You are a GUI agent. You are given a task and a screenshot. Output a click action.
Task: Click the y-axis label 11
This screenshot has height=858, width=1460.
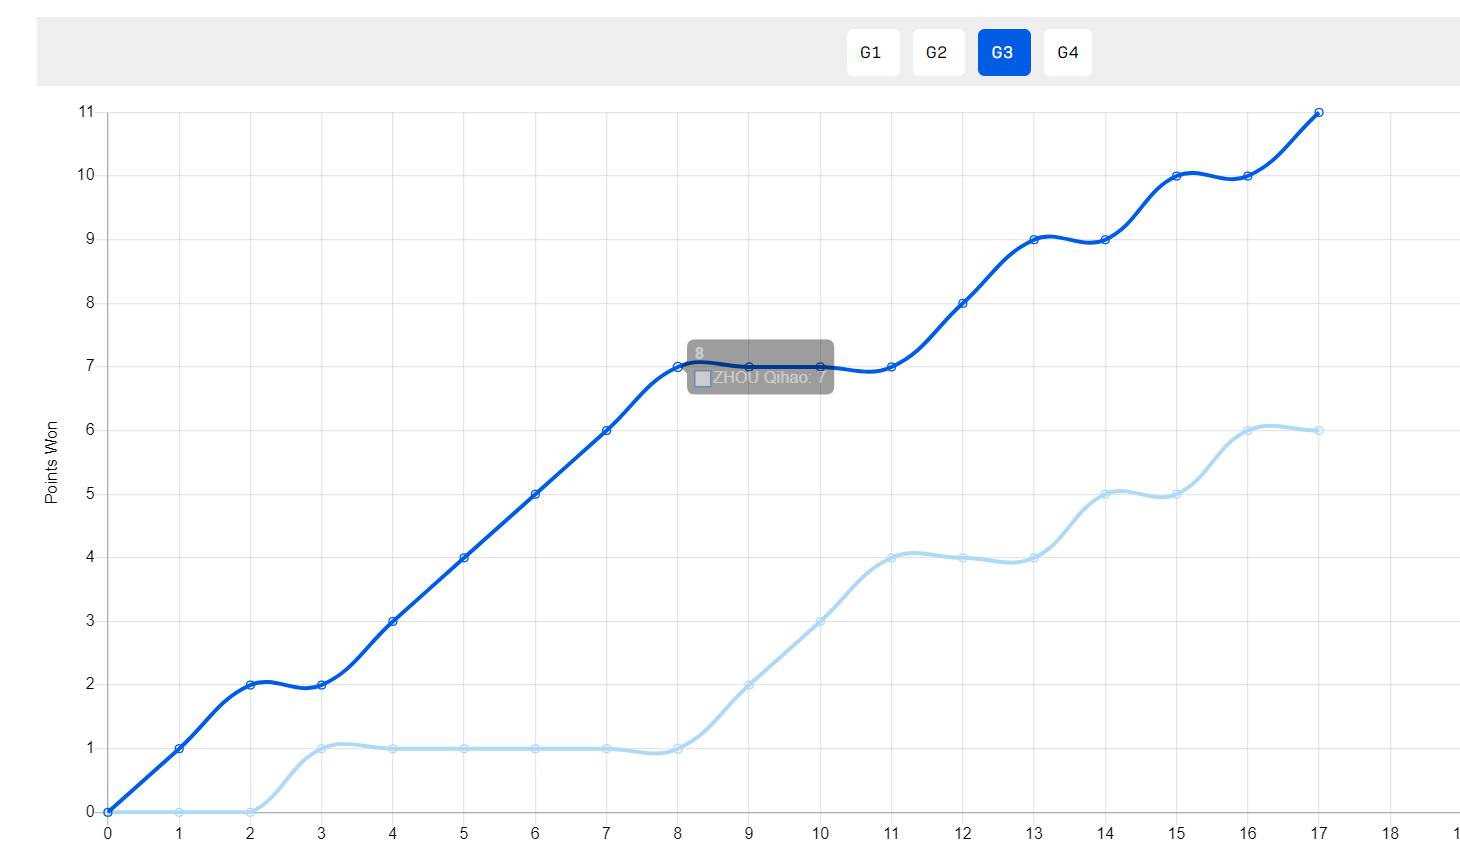(x=86, y=111)
